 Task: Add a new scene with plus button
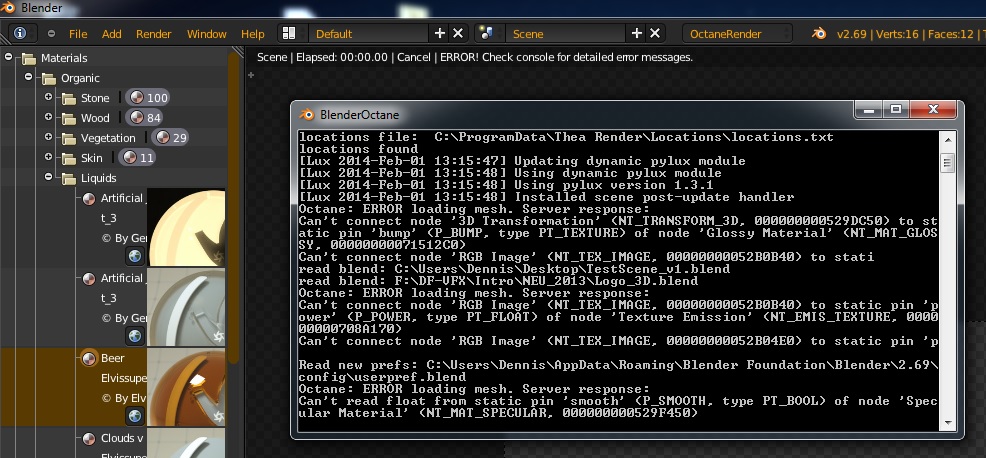pos(636,33)
